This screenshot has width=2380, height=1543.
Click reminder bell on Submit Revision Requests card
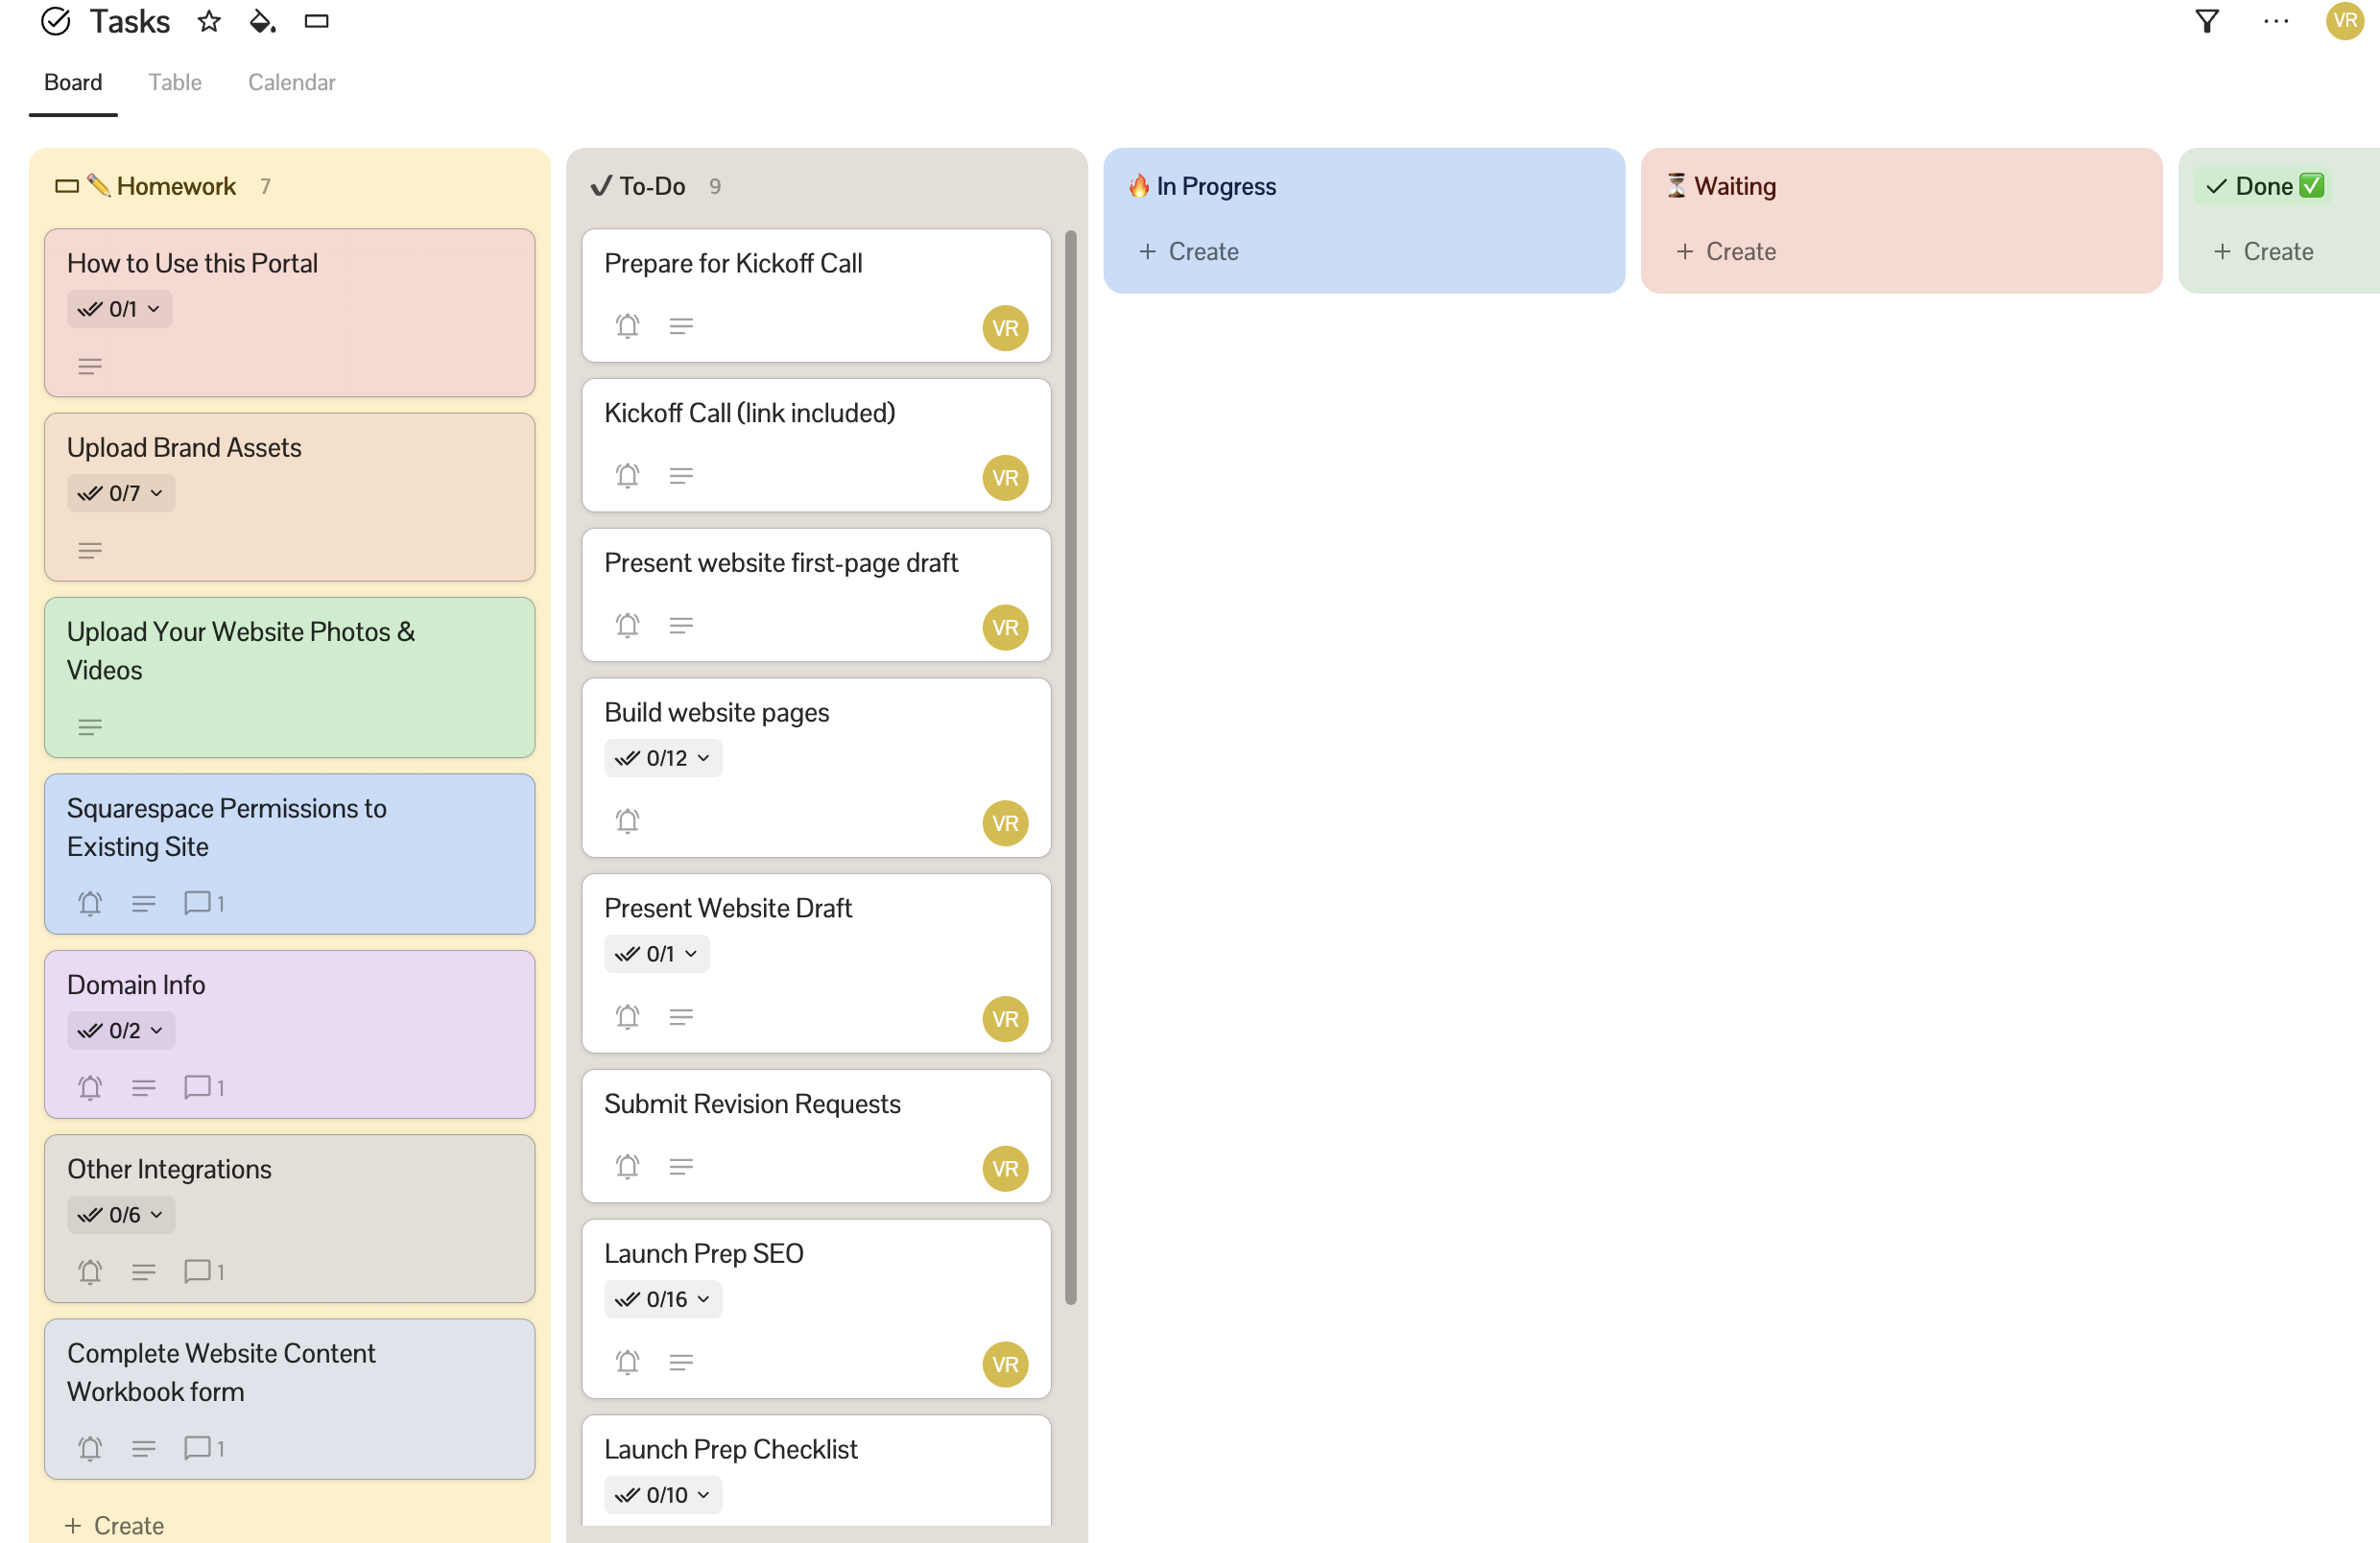[627, 1167]
